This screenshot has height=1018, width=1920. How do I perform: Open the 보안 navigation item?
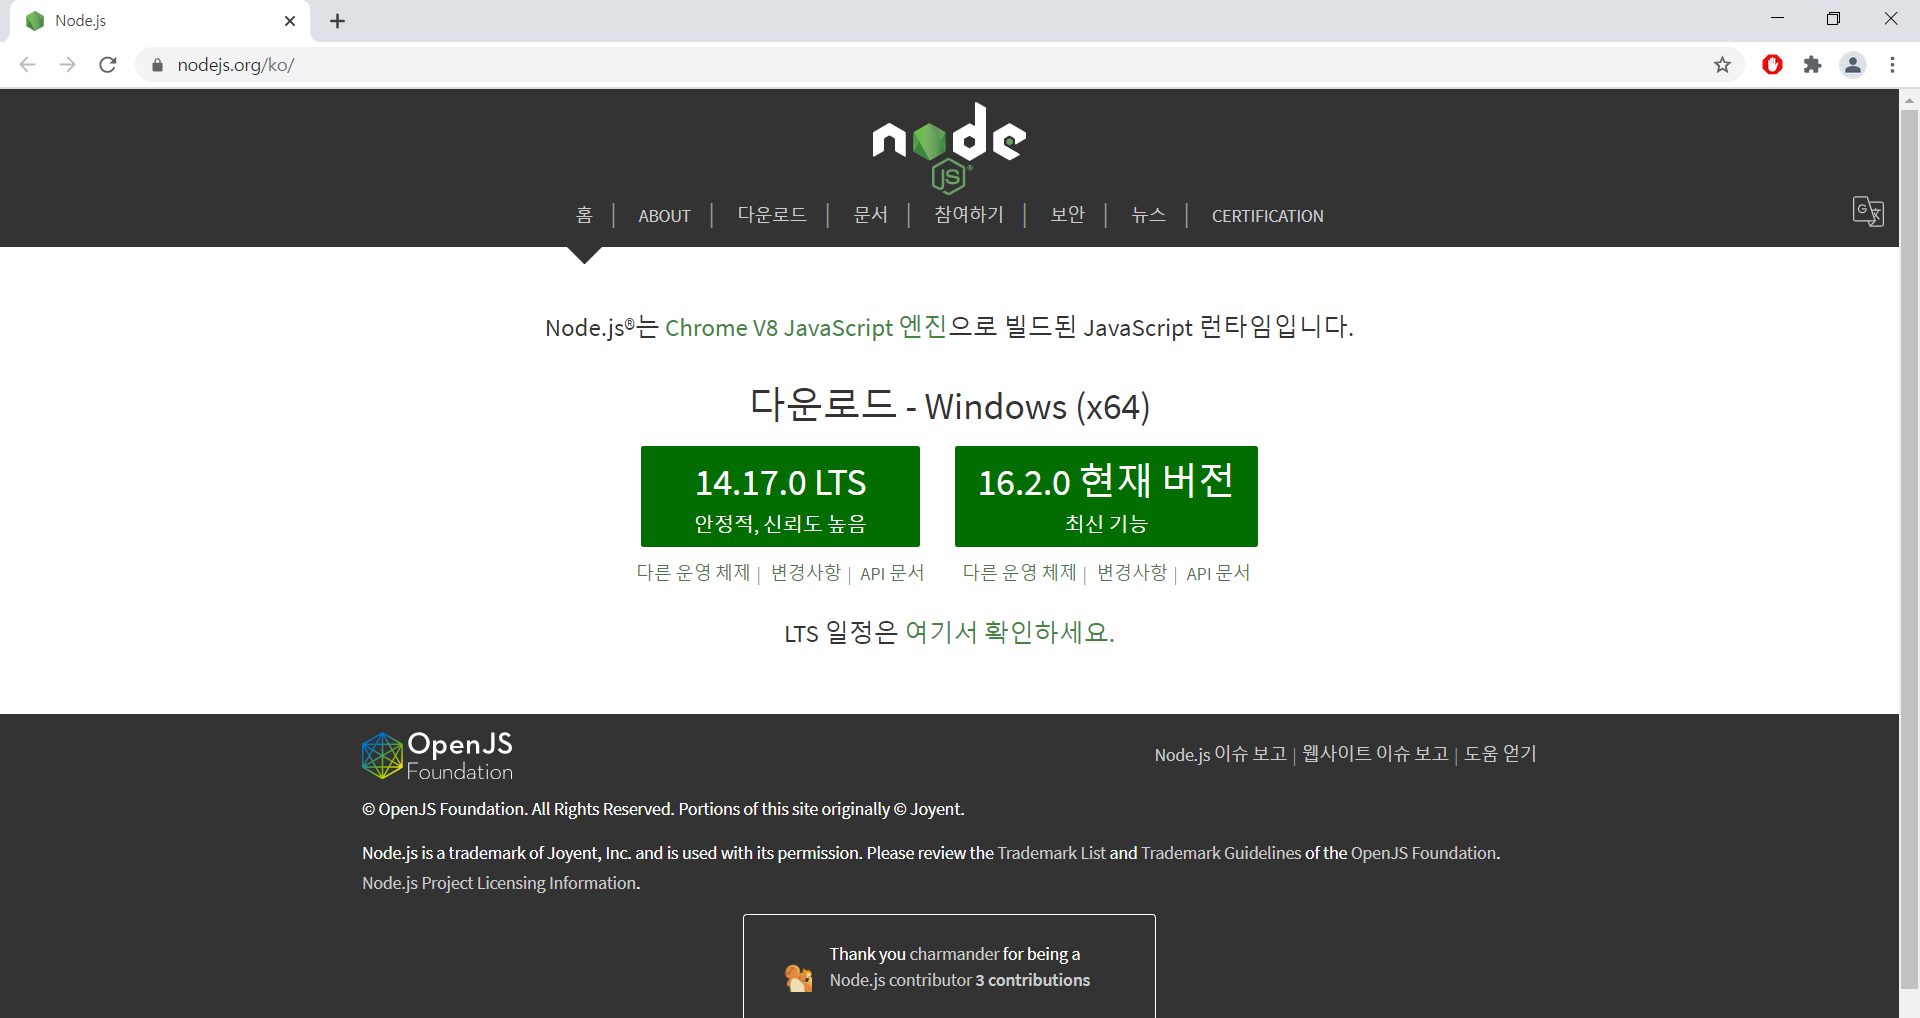(x=1068, y=215)
